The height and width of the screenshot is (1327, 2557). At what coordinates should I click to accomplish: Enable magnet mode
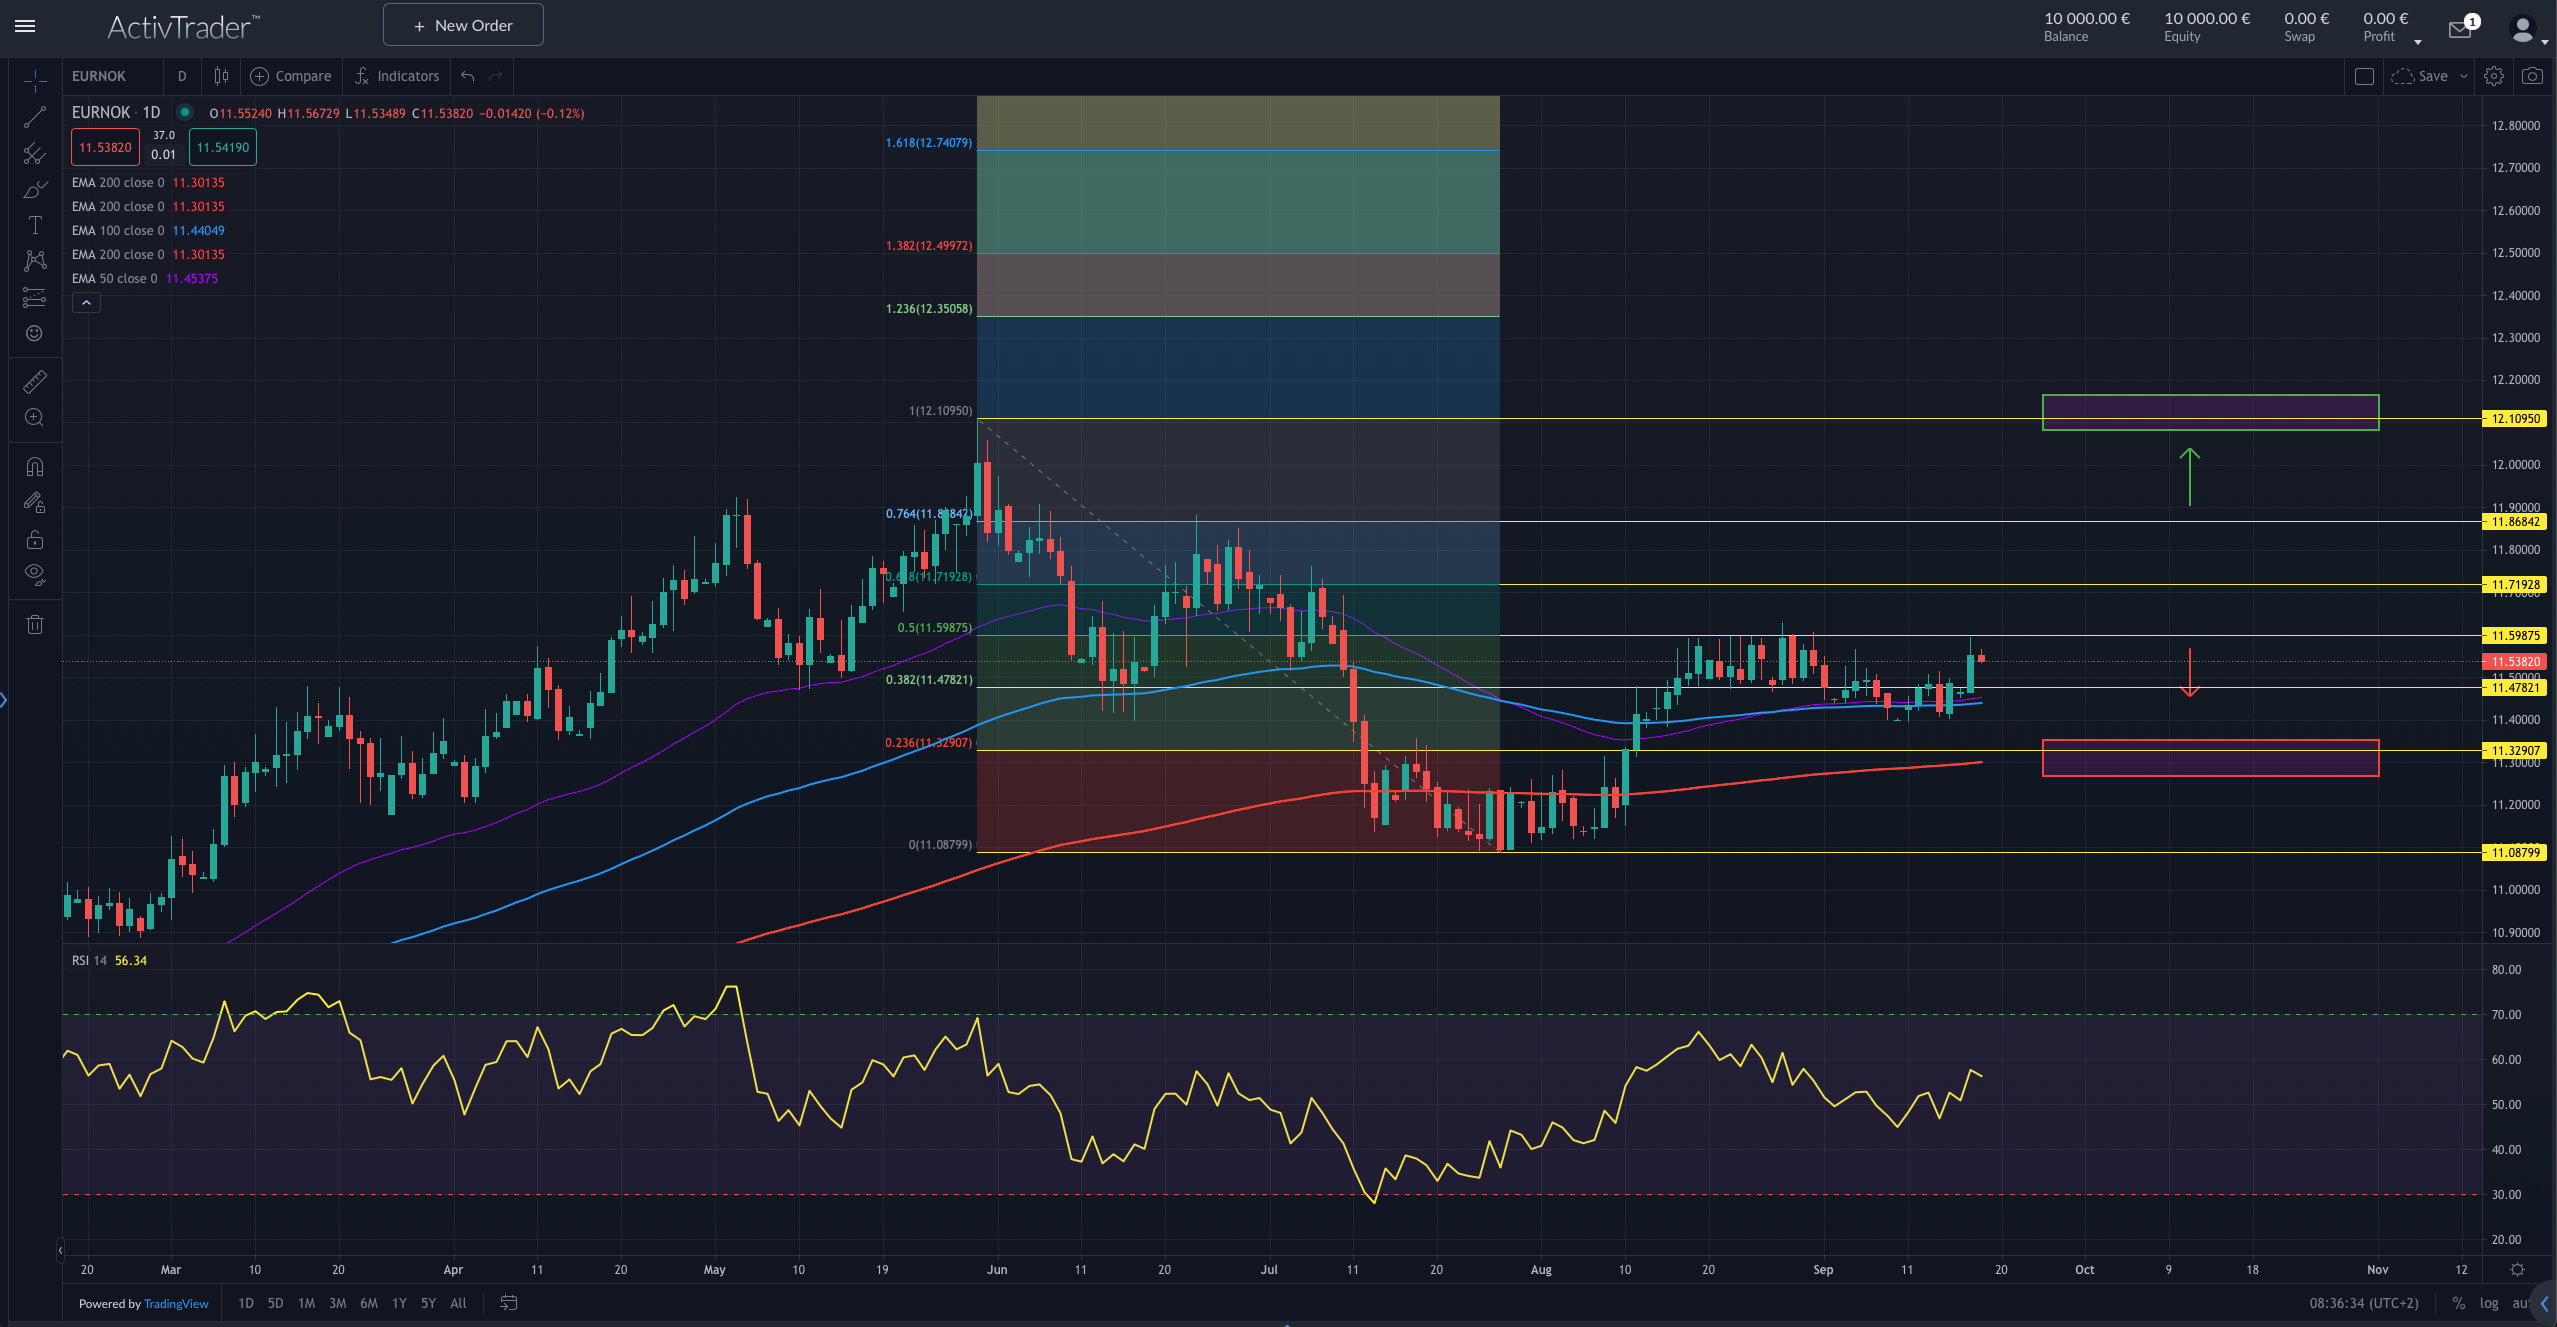point(34,466)
